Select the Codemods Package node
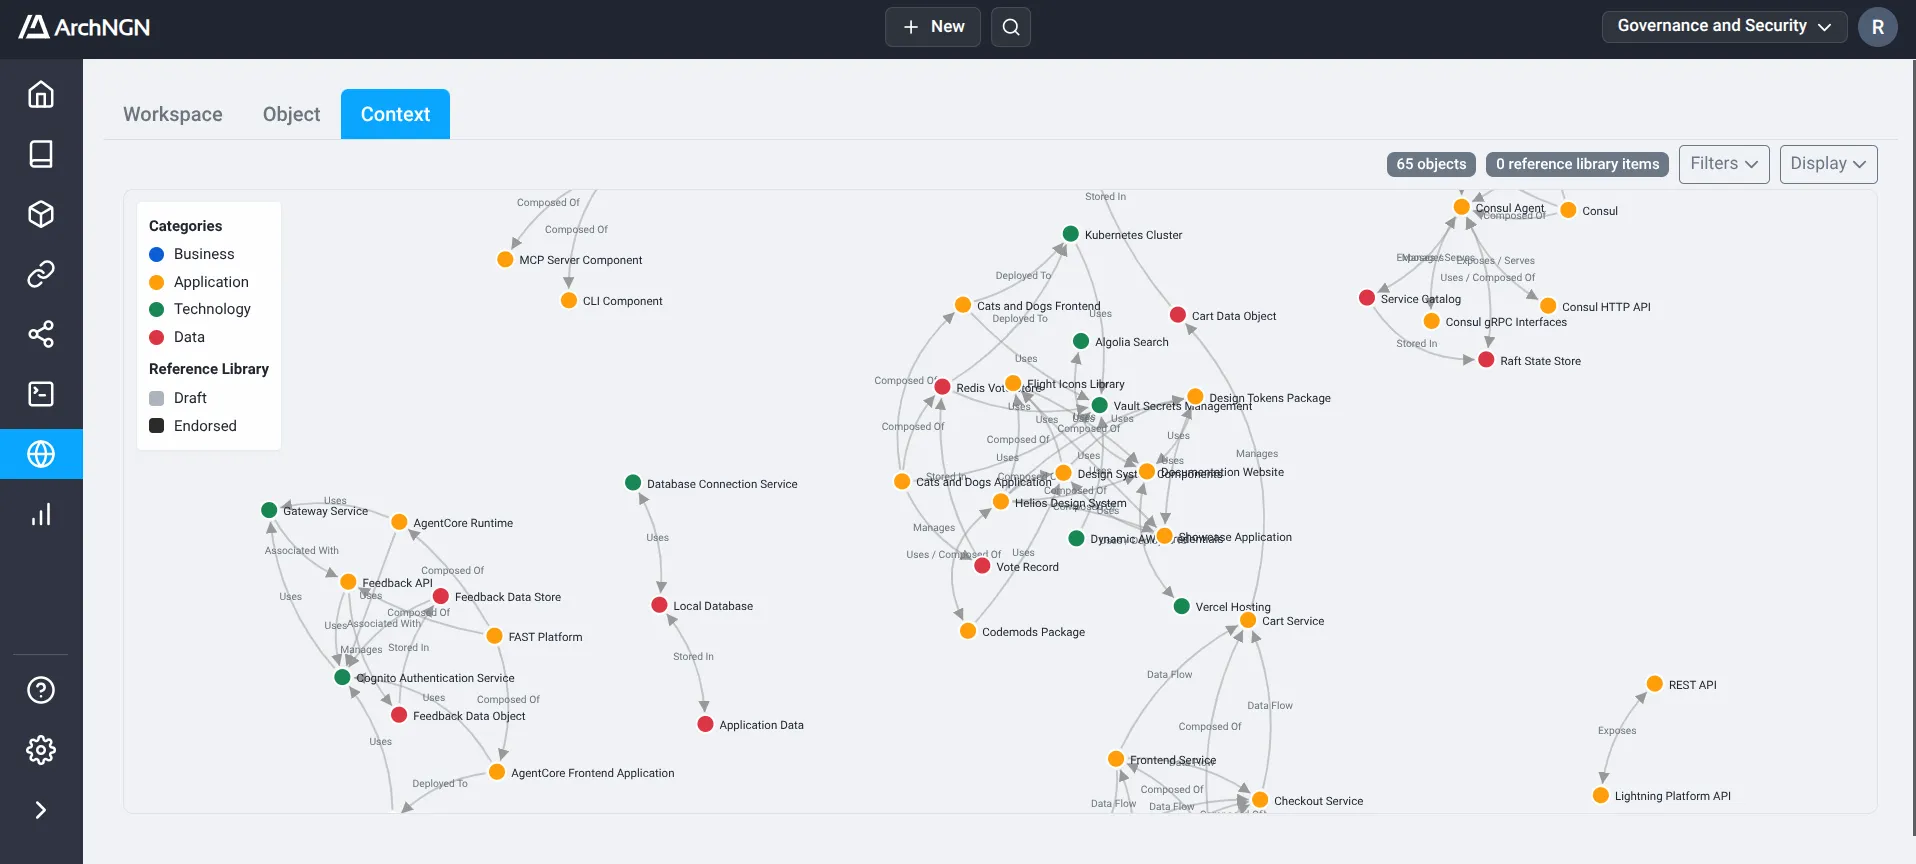This screenshot has height=864, width=1916. tap(968, 631)
